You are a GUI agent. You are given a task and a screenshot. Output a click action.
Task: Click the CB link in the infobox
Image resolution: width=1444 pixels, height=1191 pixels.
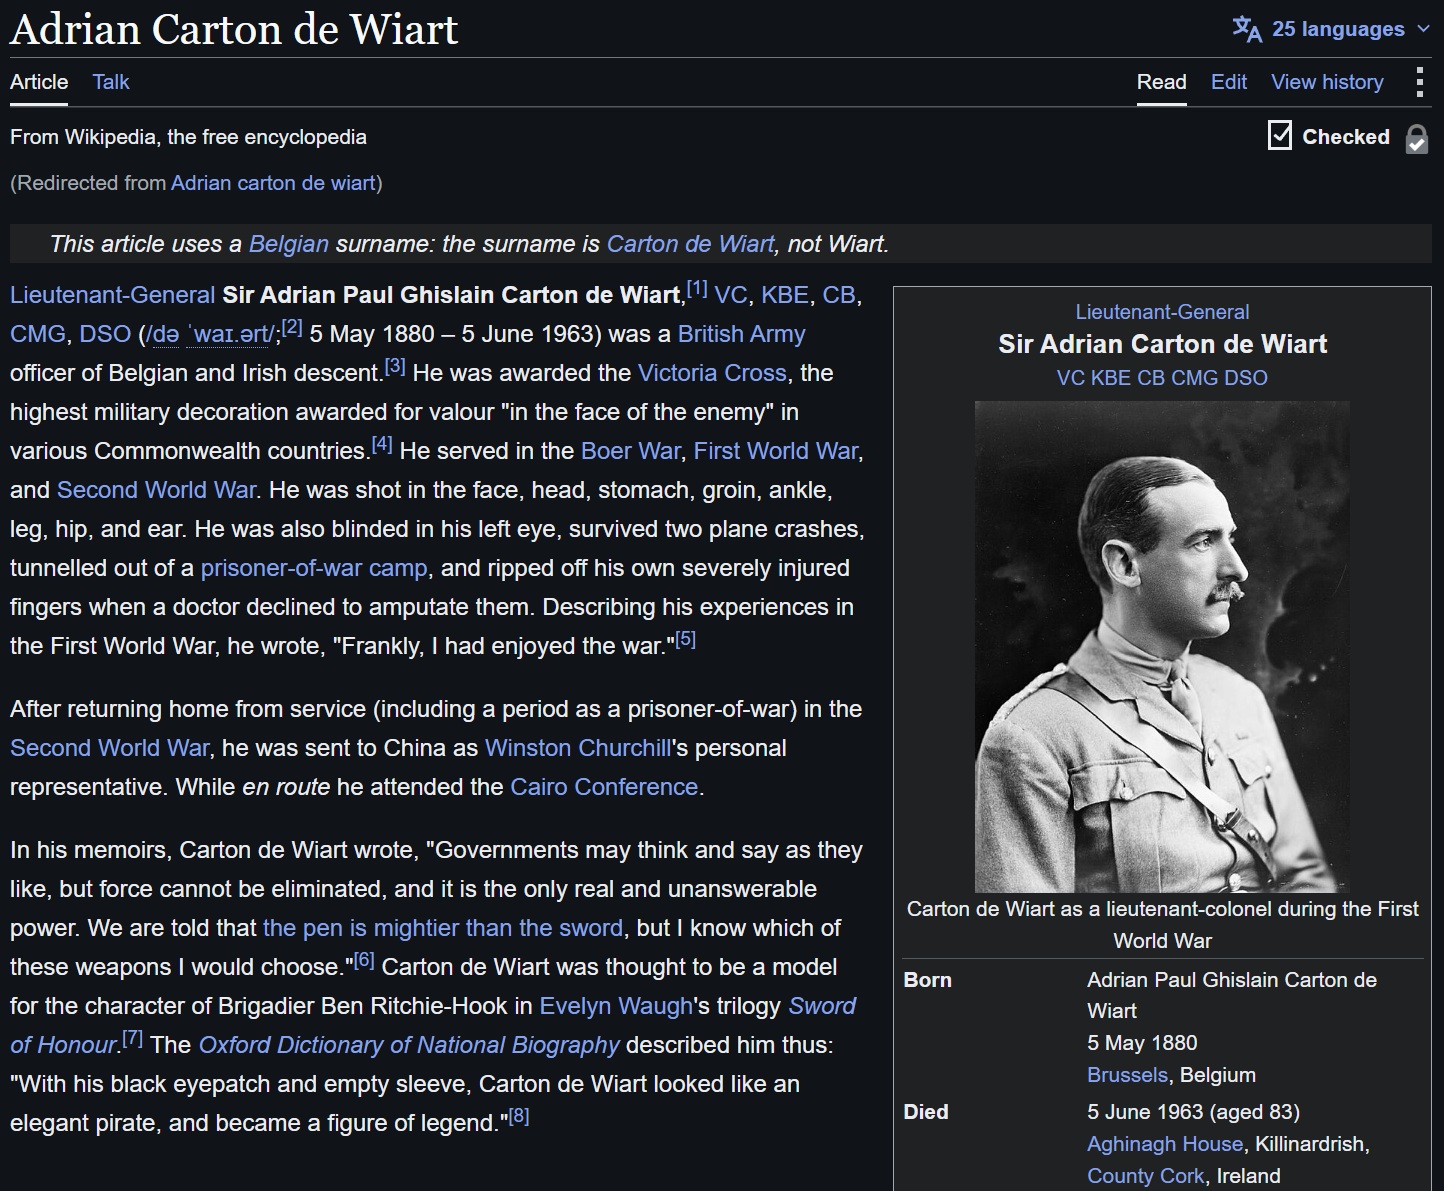click(1152, 378)
